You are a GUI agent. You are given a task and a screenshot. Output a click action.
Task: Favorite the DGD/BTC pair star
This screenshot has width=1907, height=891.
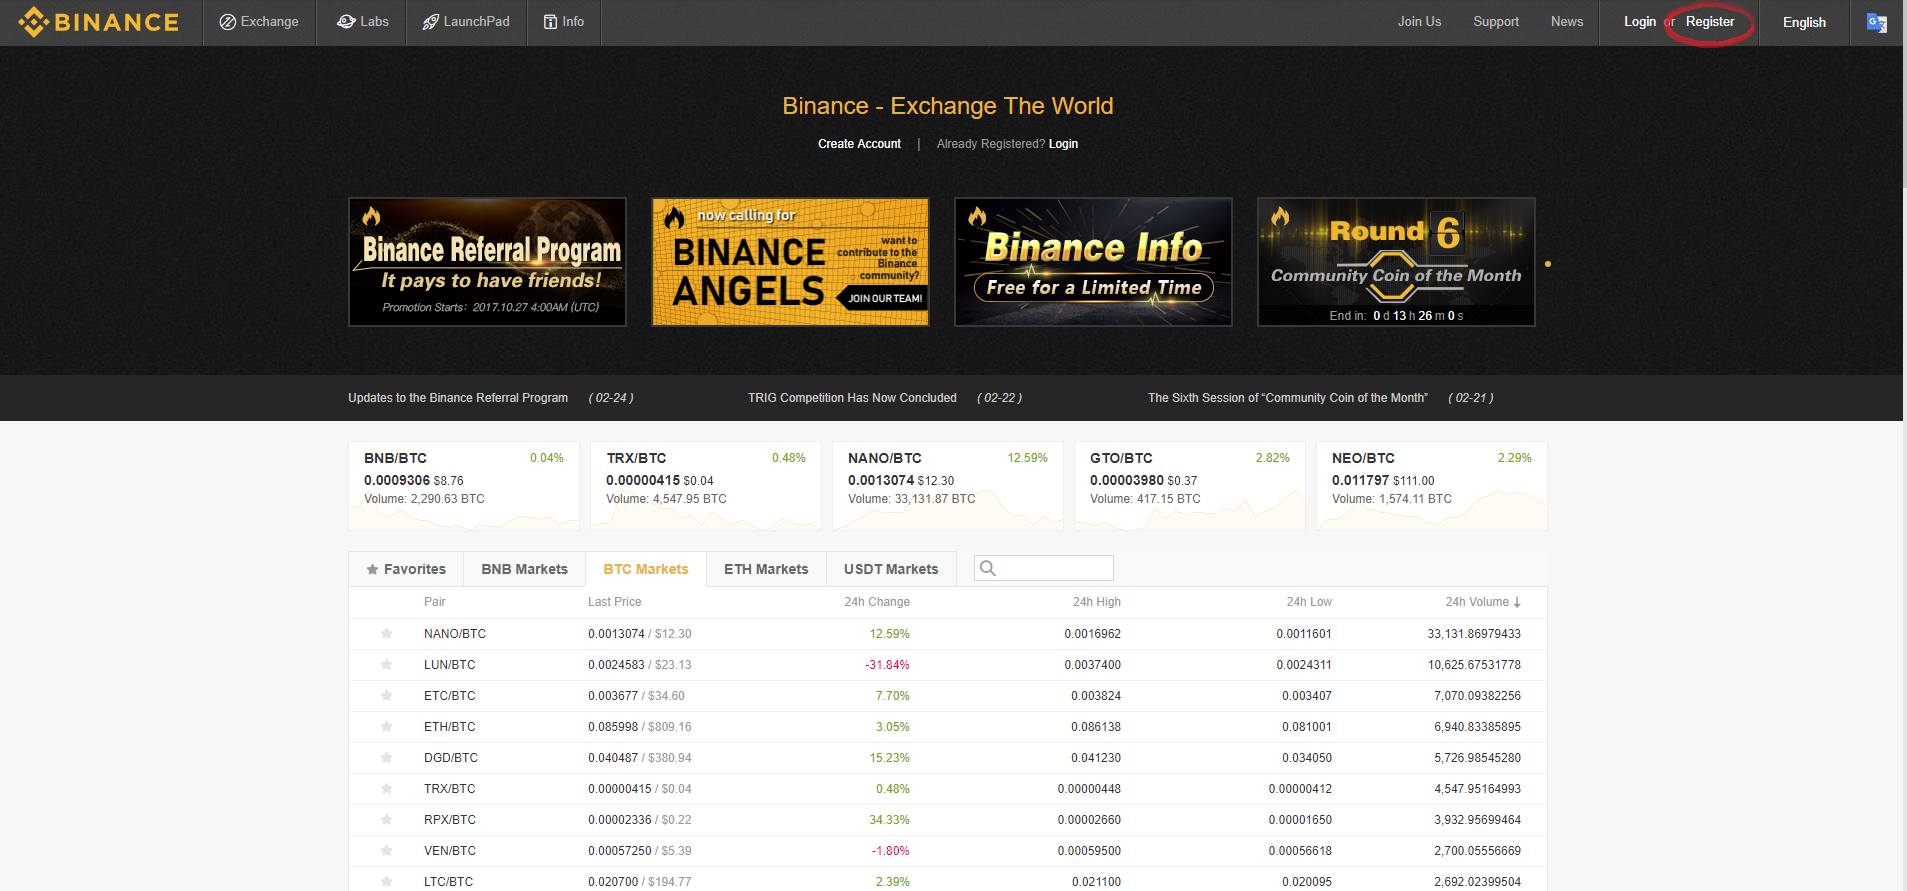pos(386,758)
